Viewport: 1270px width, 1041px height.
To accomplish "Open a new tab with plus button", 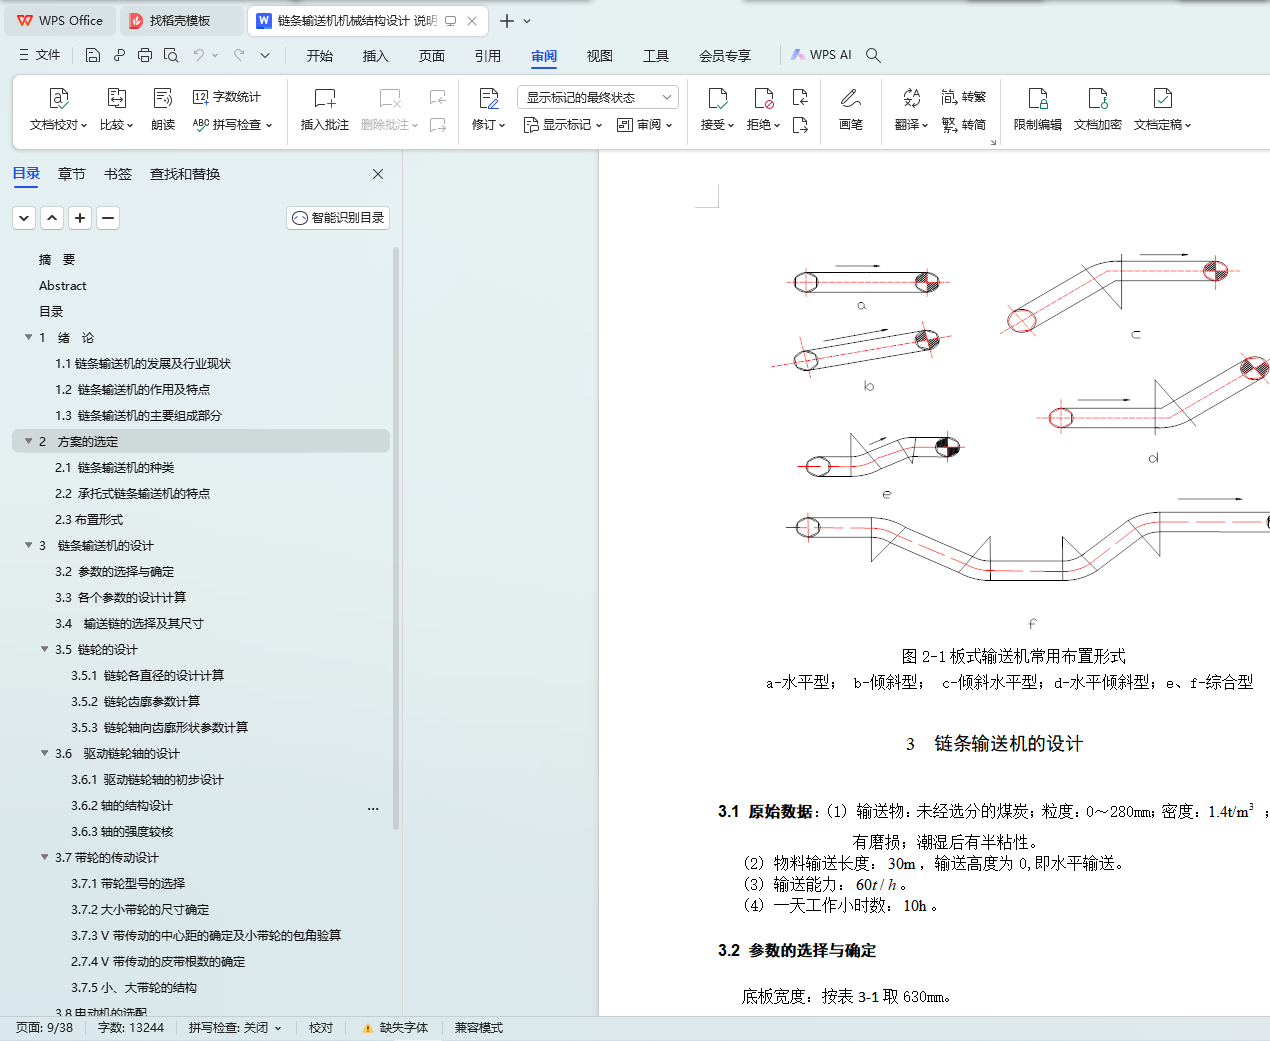I will coord(507,20).
